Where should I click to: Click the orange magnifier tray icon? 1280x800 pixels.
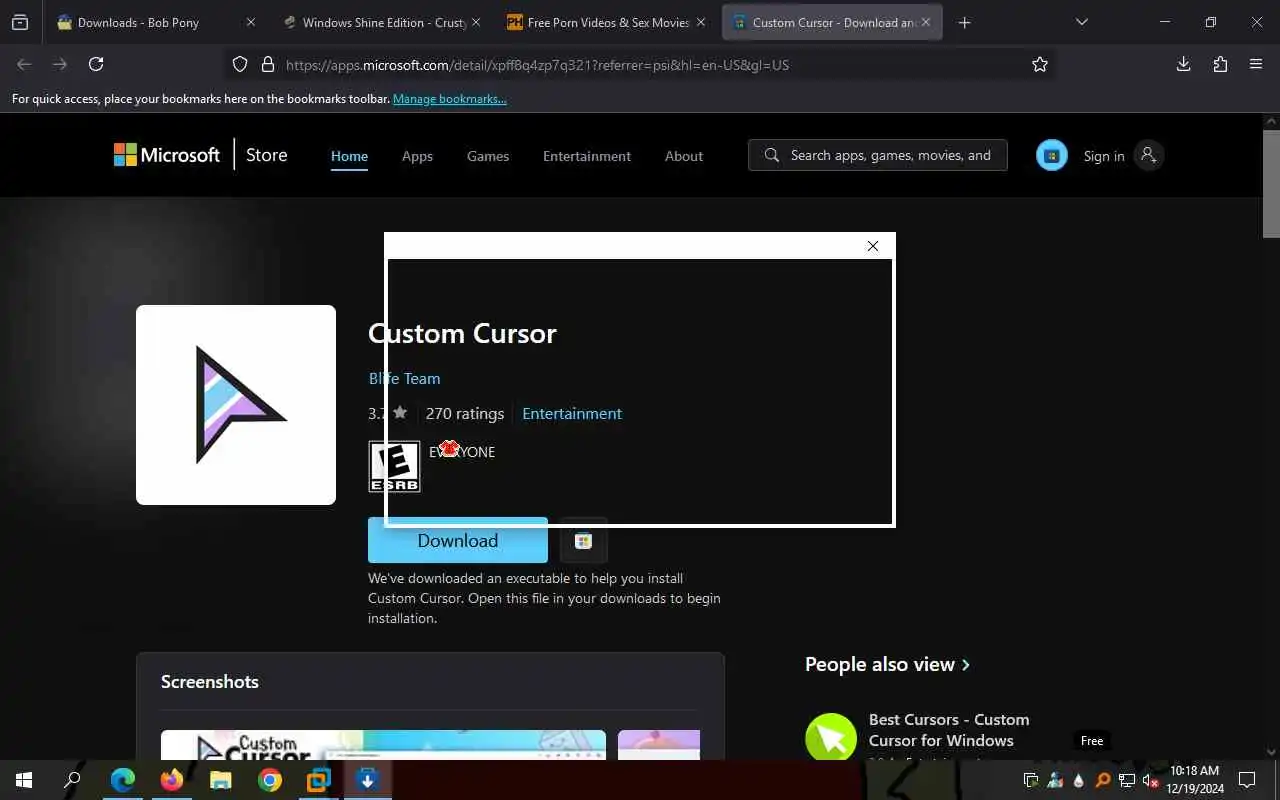click(x=1103, y=780)
